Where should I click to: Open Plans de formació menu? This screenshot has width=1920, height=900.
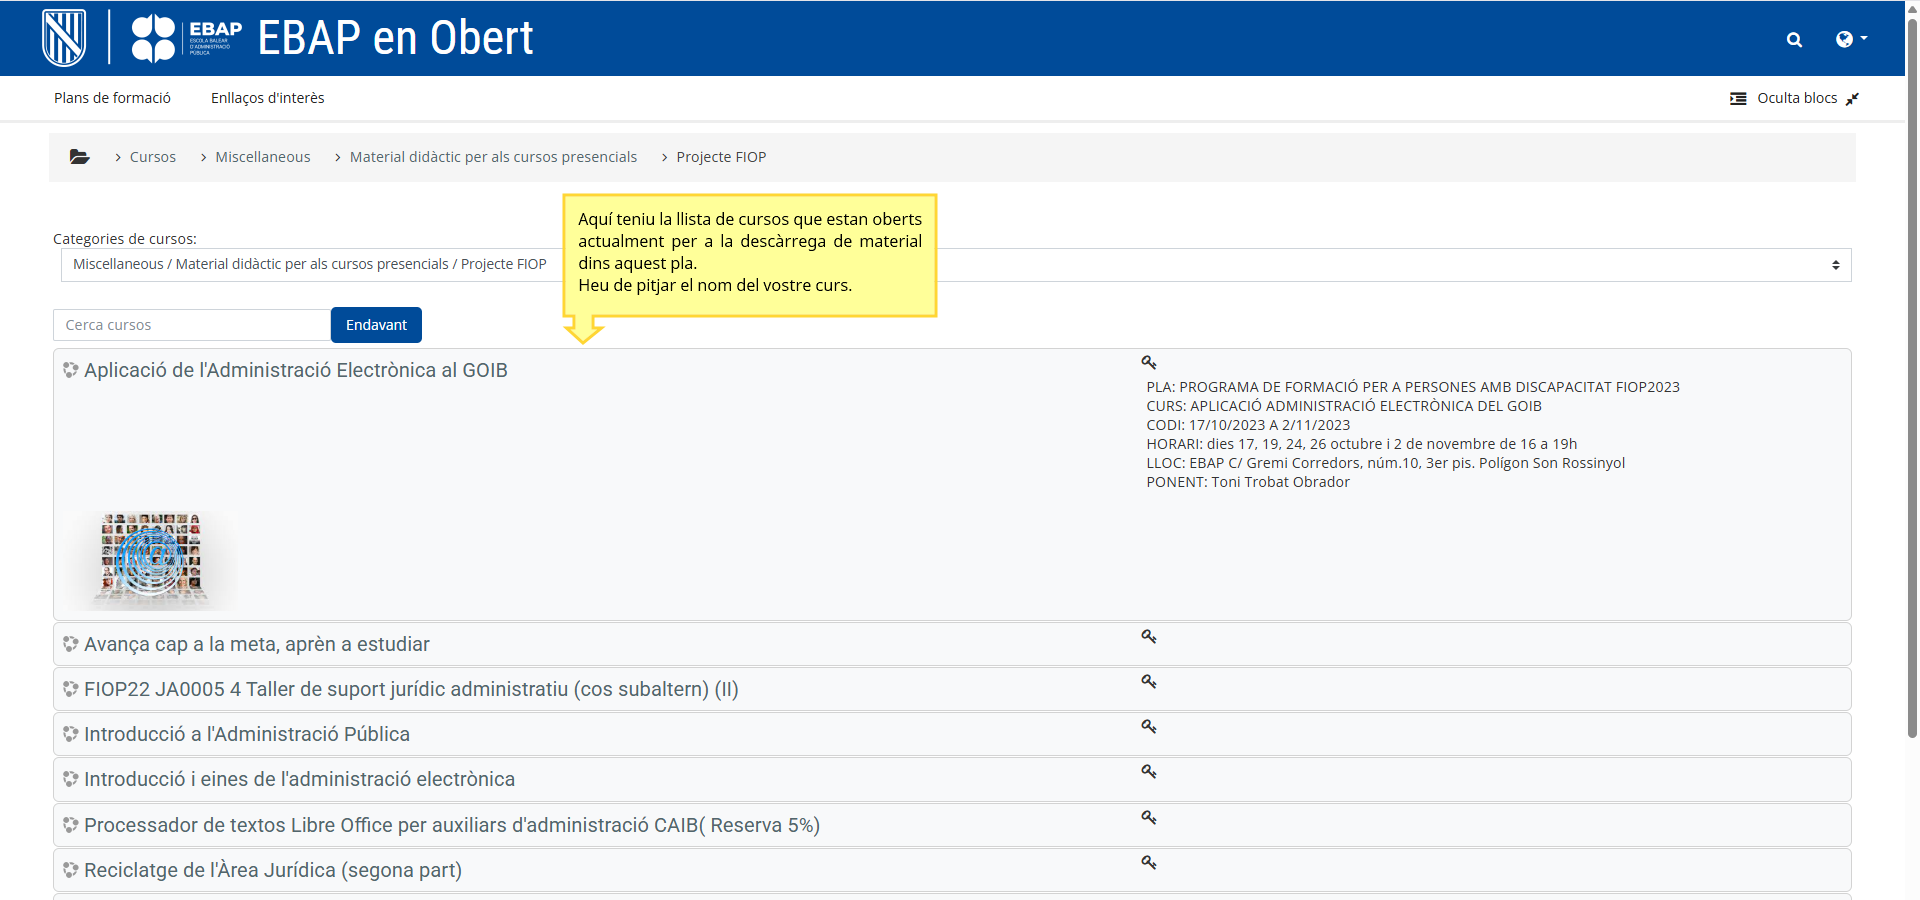pos(112,98)
